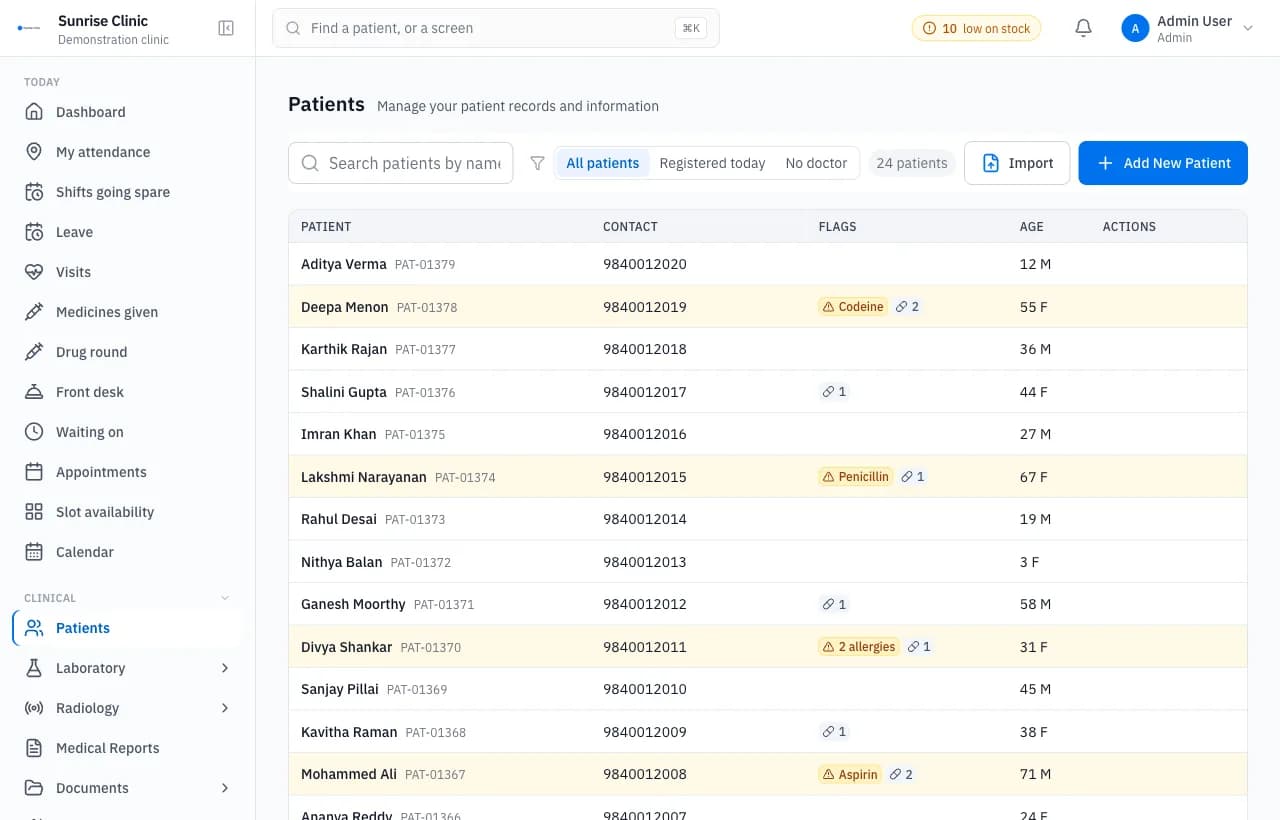Expand the Radiology submenu
Screen dimensions: 1280x820
coord(225,708)
